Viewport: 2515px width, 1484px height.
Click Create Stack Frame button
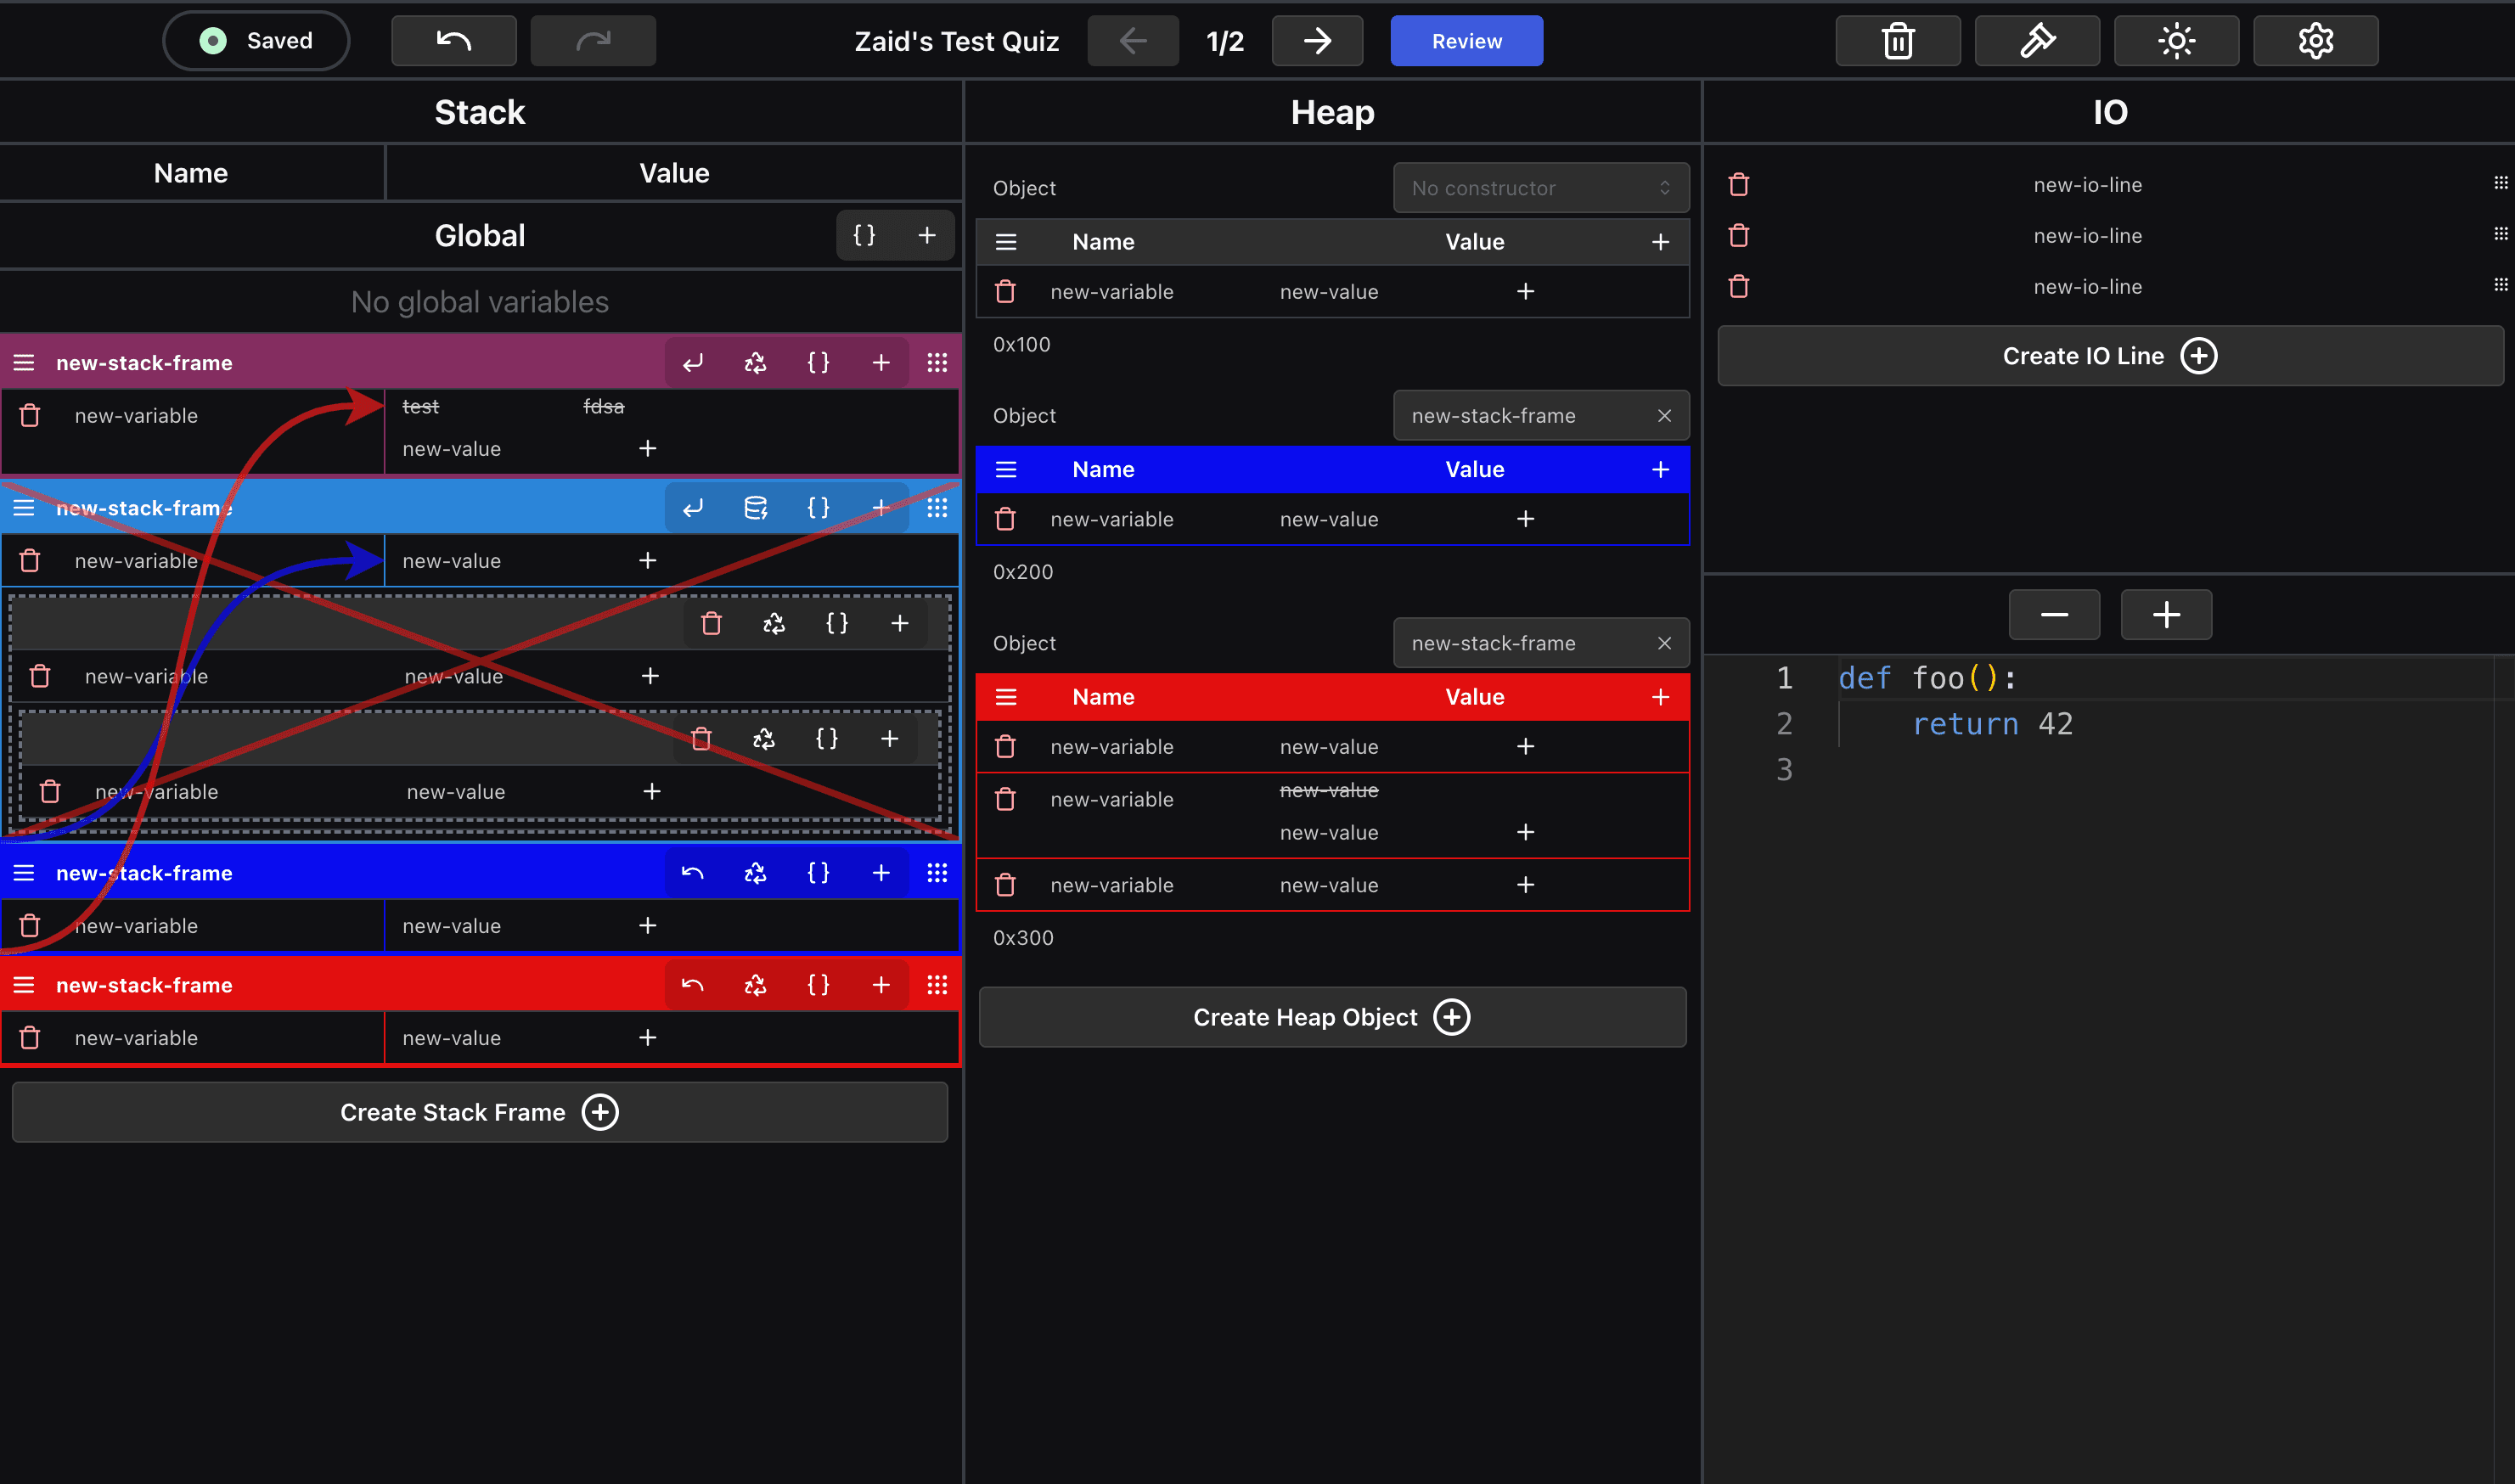(479, 1111)
